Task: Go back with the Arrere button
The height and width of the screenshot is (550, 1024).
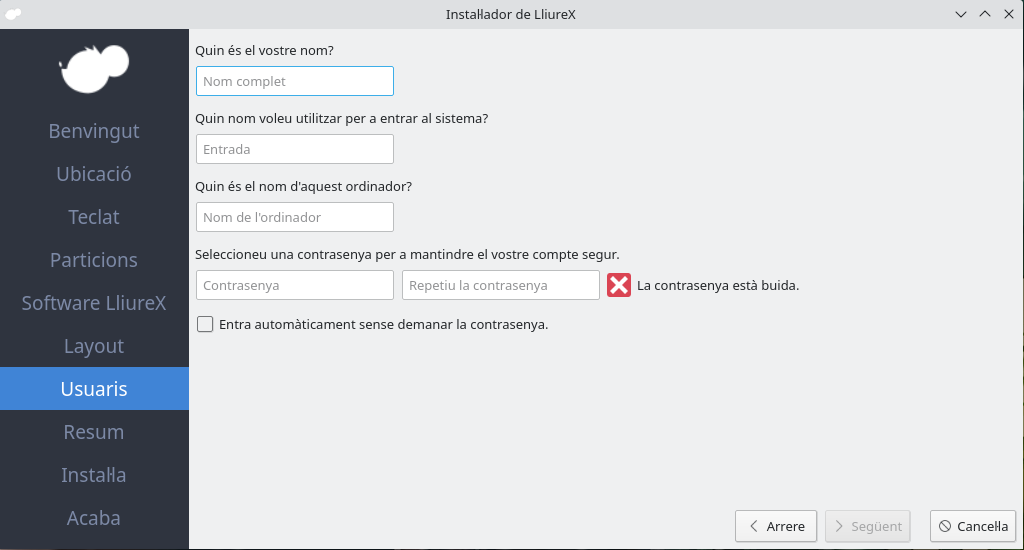Action: [x=776, y=526]
